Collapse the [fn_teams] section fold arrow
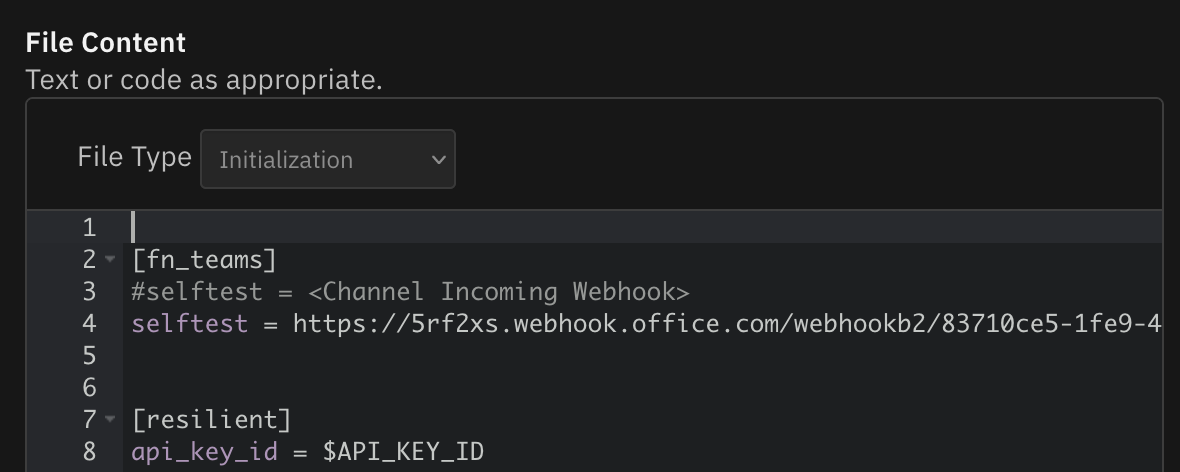Image resolution: width=1180 pixels, height=472 pixels. point(111,260)
